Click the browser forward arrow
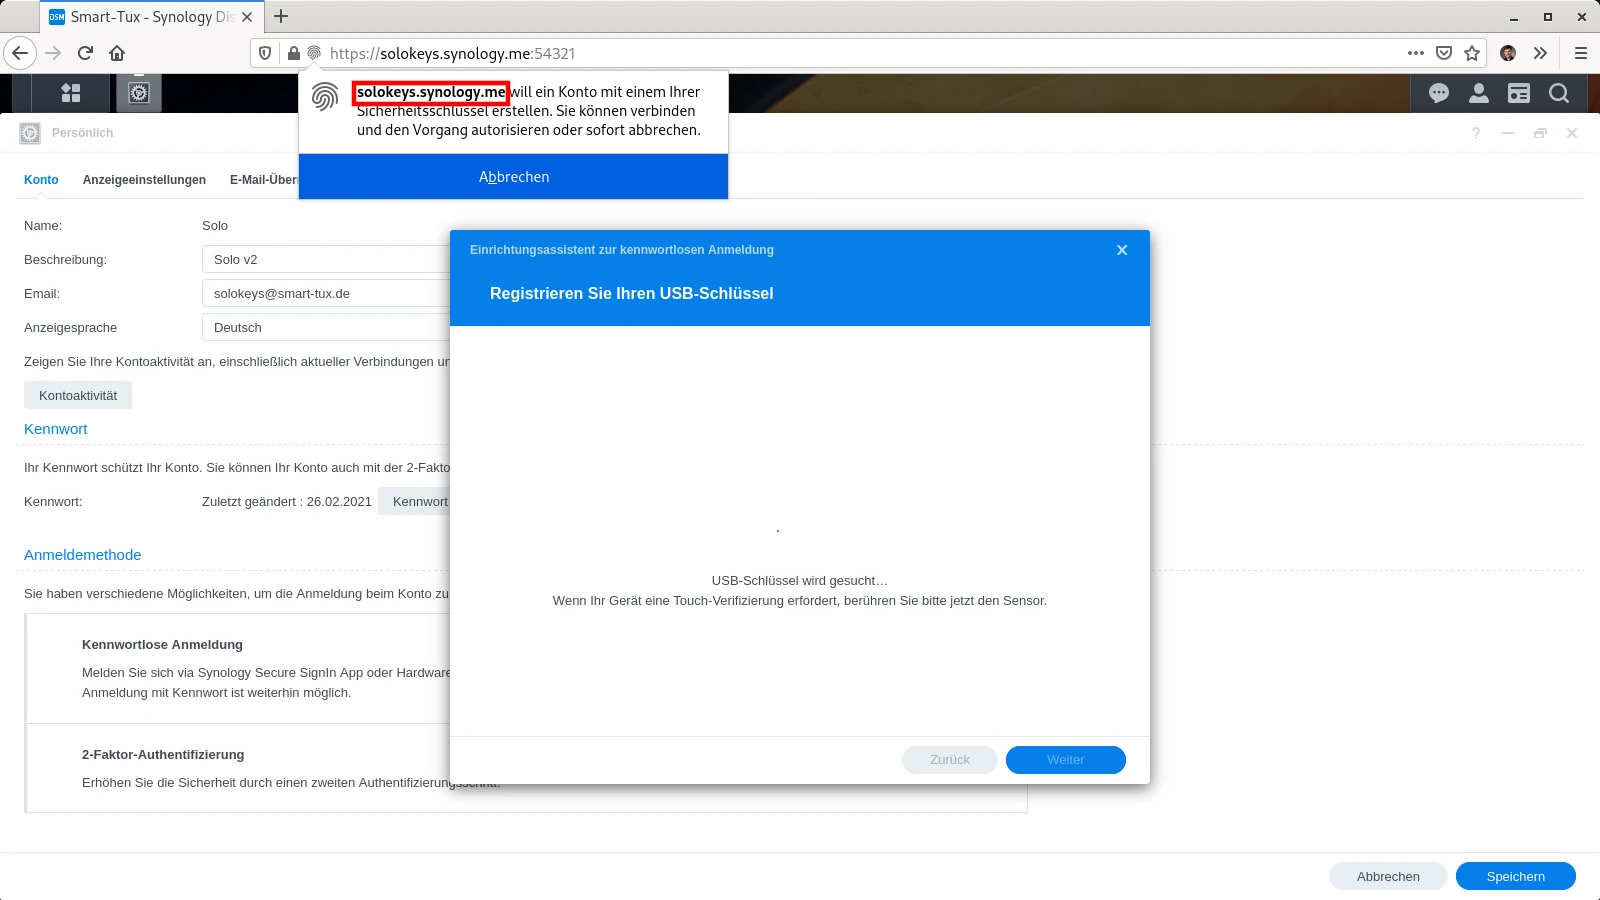The height and width of the screenshot is (900, 1600). [x=54, y=53]
